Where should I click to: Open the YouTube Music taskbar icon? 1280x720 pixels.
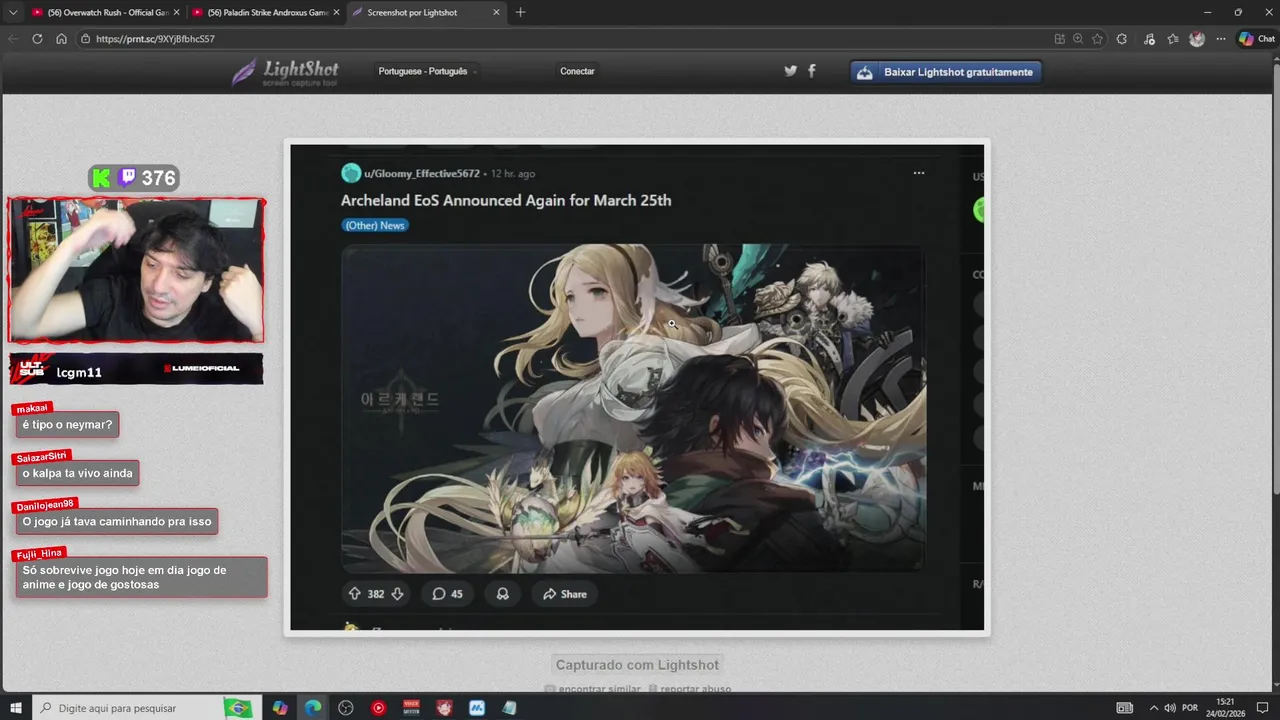378,708
